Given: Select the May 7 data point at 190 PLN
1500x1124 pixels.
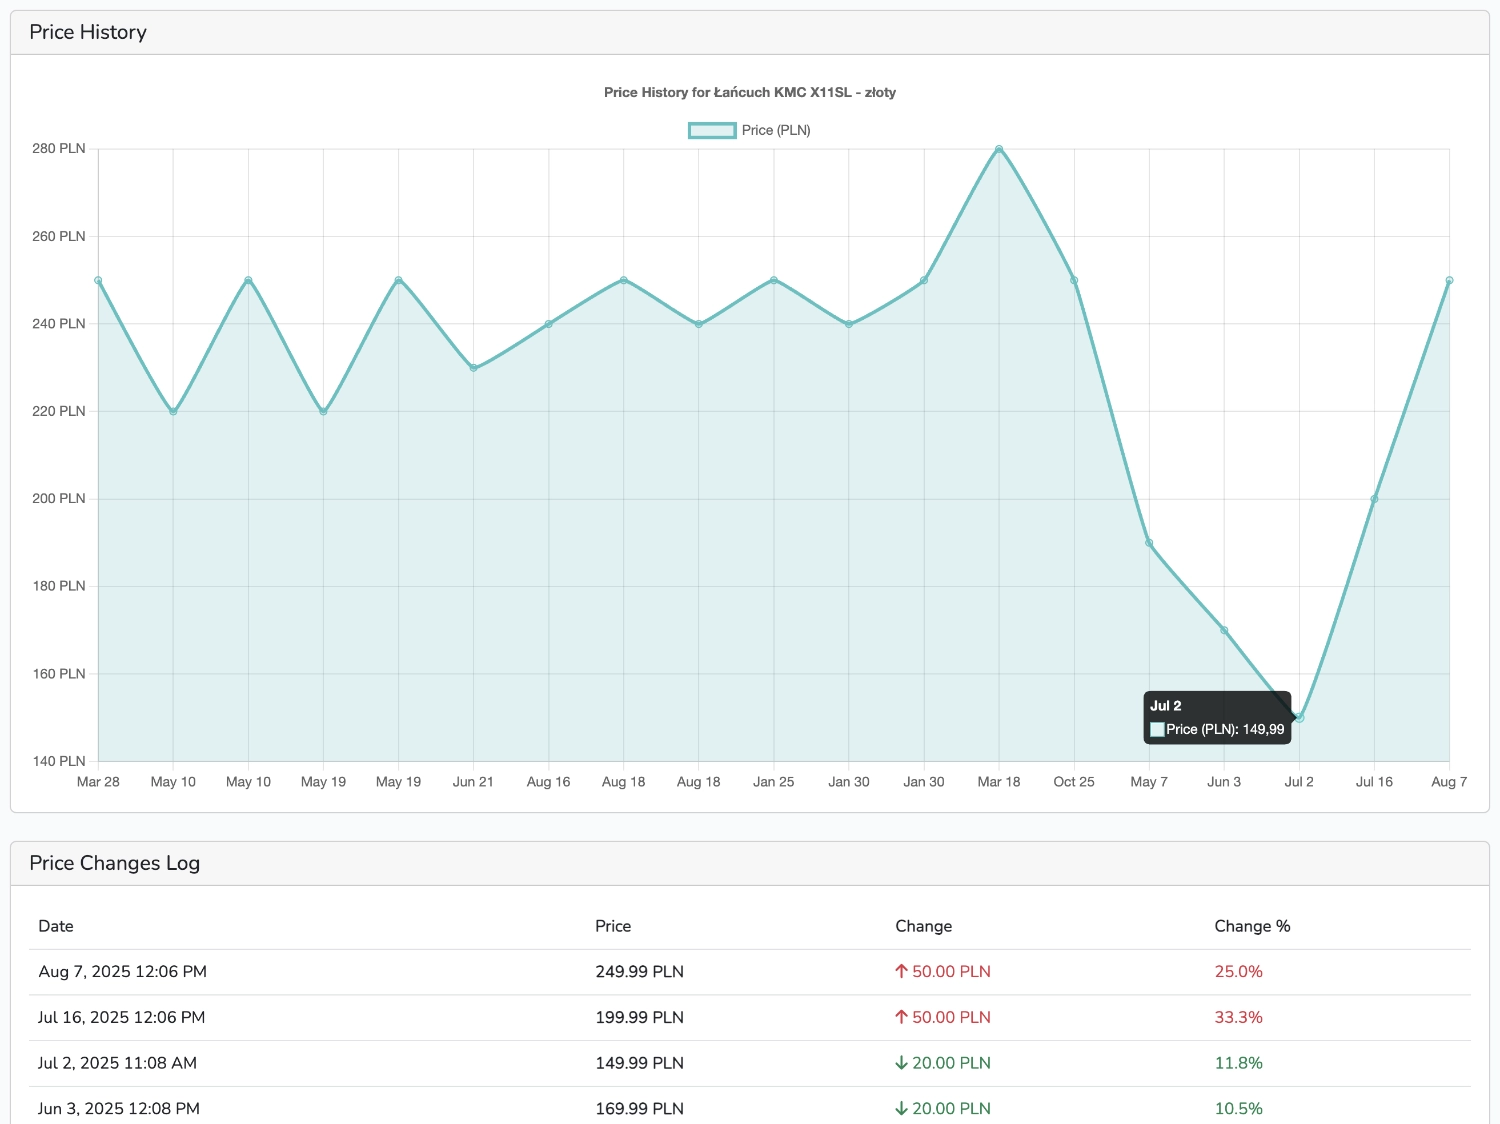Looking at the screenshot, I should click(1149, 543).
